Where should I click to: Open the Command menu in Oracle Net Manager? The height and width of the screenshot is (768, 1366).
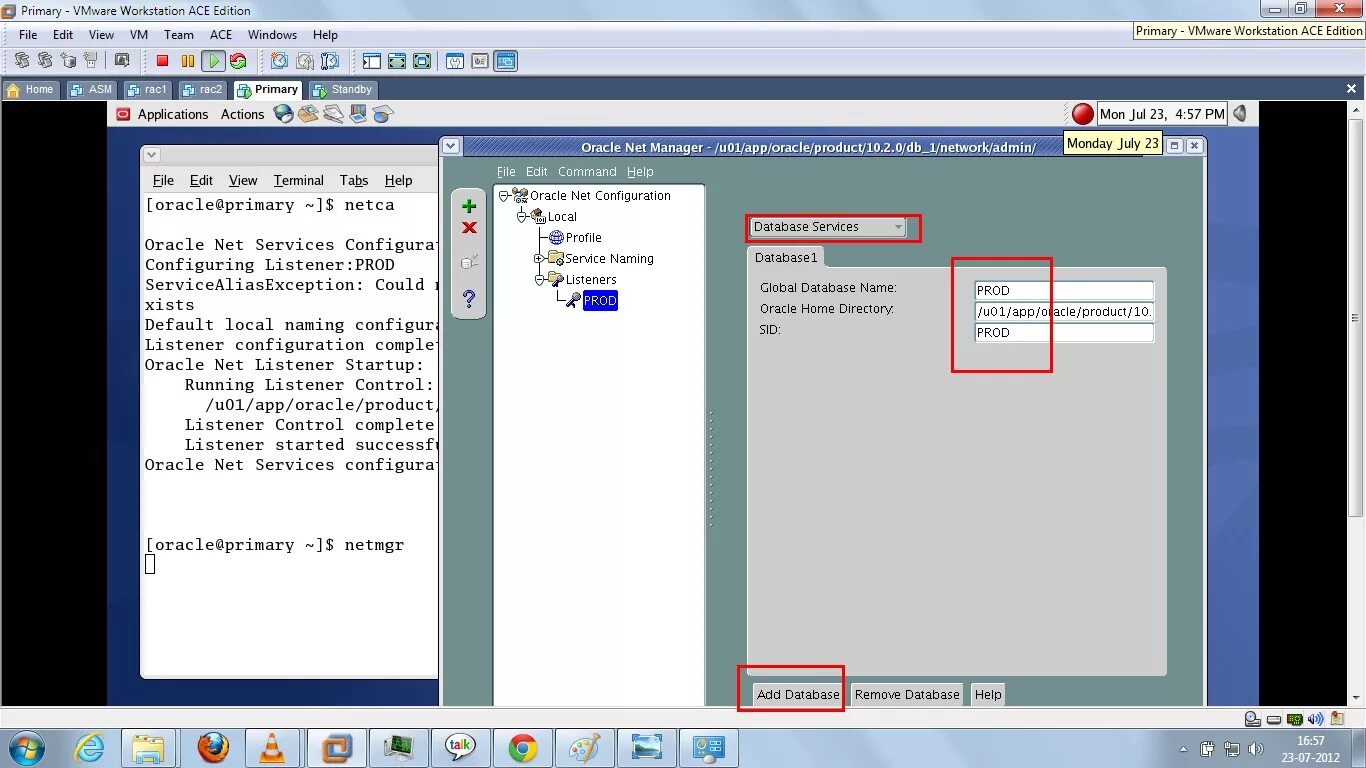pos(587,172)
